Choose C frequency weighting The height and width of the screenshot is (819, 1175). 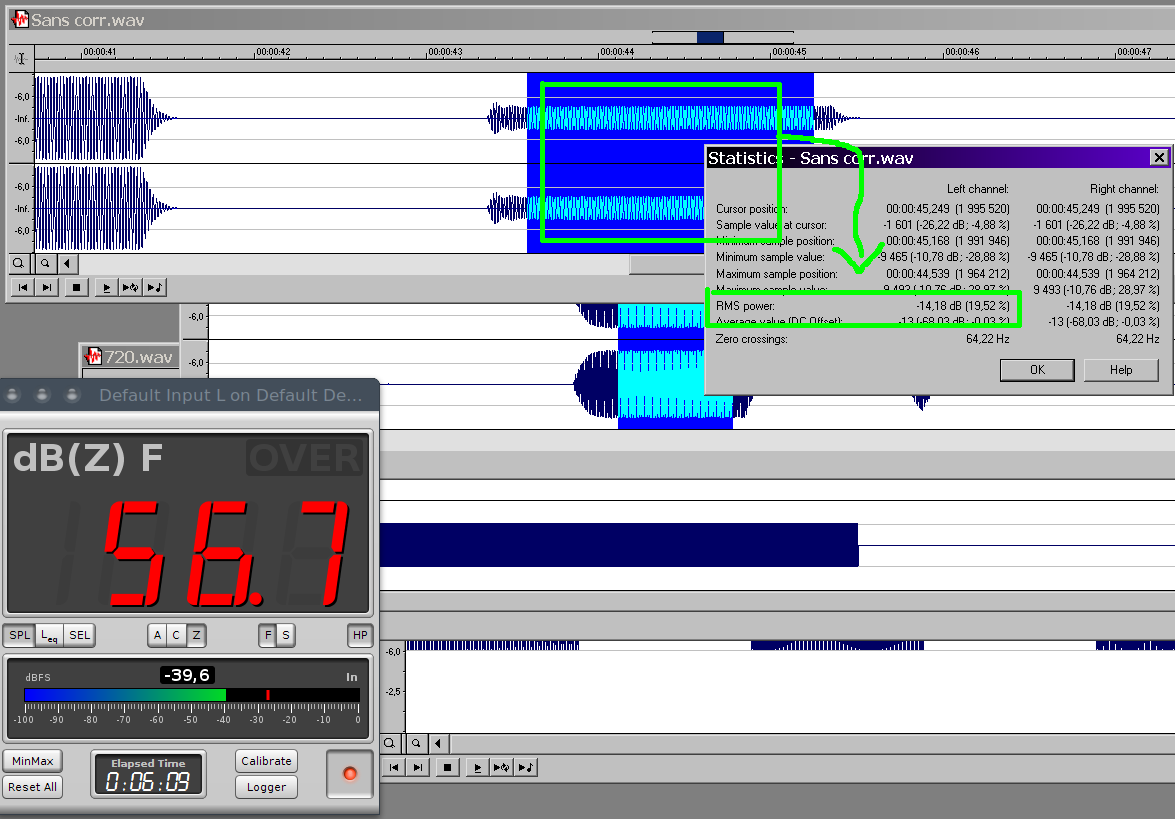(x=176, y=635)
